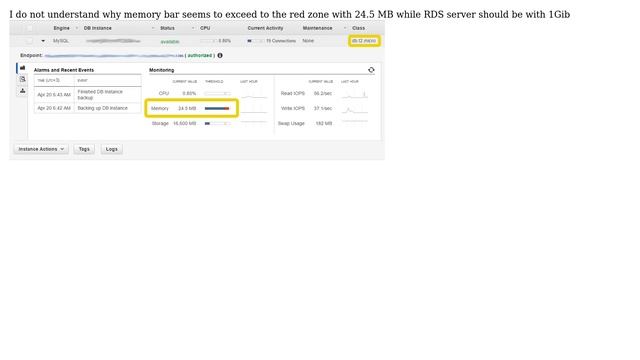This screenshot has width=640, height=360.
Task: Click the 'Monitoring' heading
Action: [162, 70]
